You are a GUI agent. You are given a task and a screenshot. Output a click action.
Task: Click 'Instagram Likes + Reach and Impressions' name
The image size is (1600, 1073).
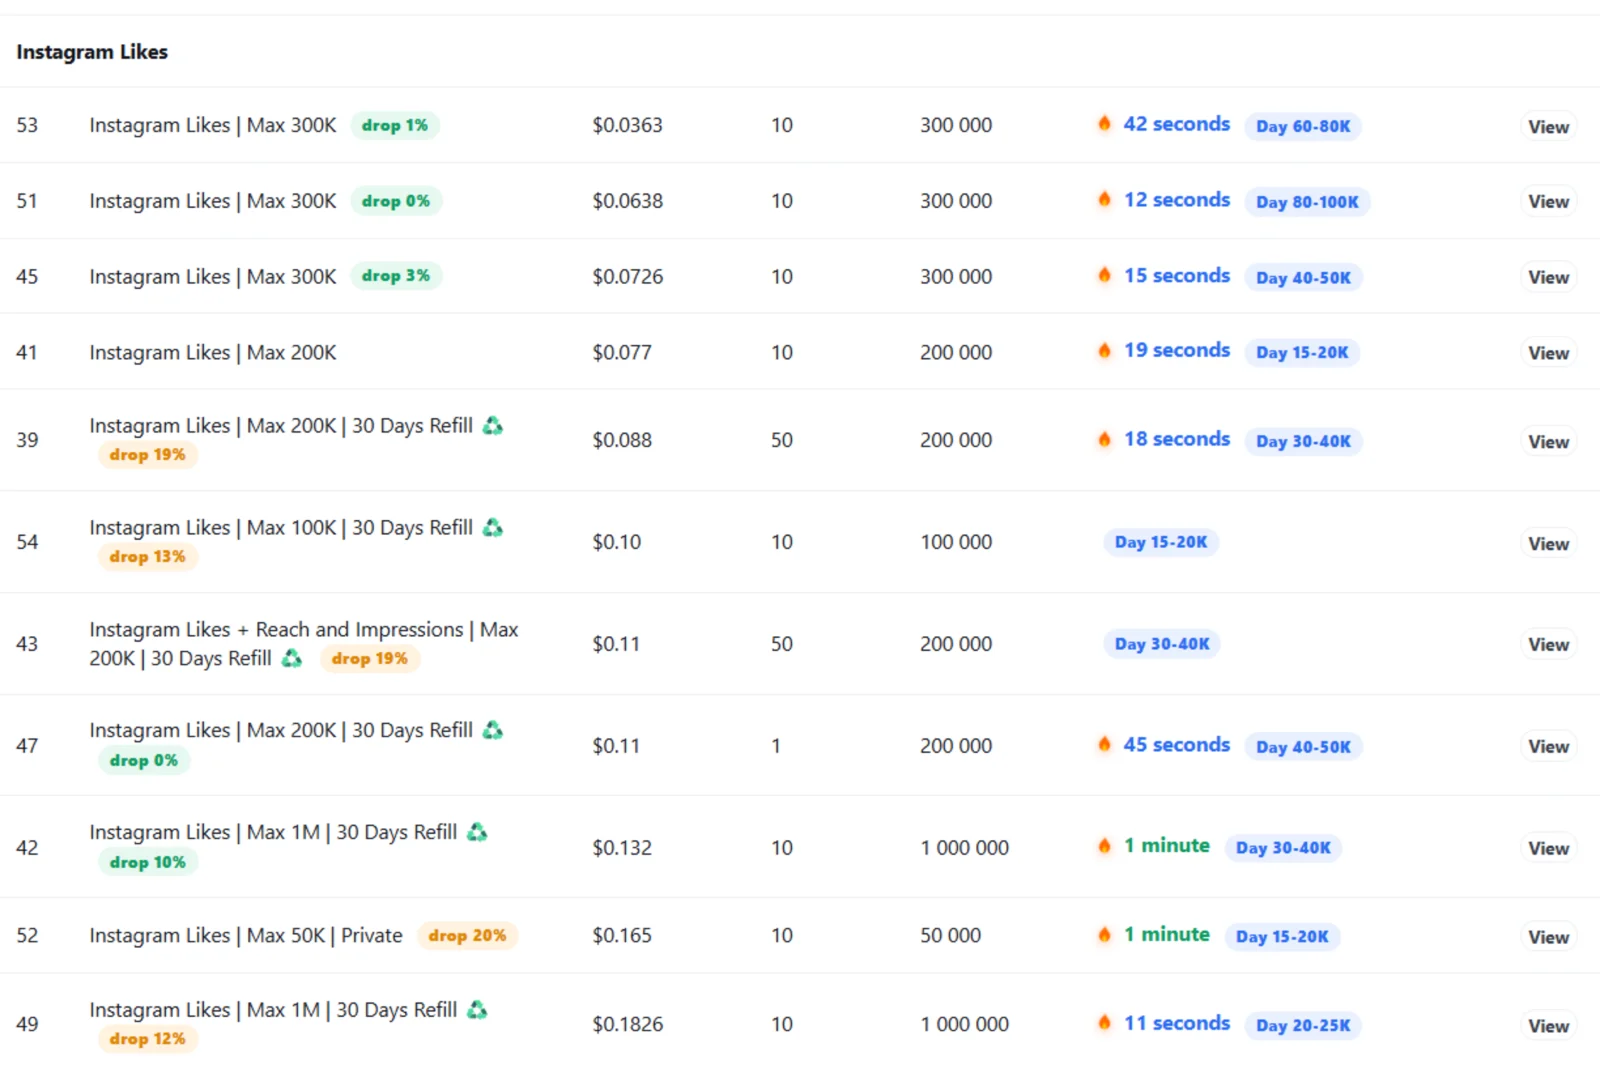coord(304,643)
